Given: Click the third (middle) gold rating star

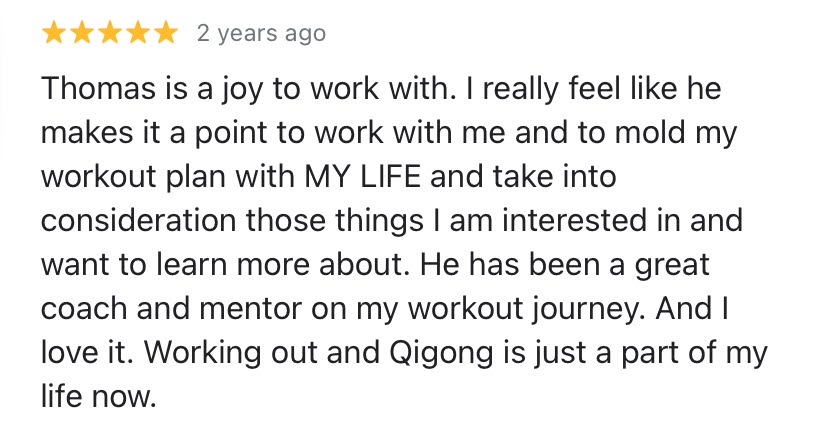Looking at the screenshot, I should click(109, 34).
